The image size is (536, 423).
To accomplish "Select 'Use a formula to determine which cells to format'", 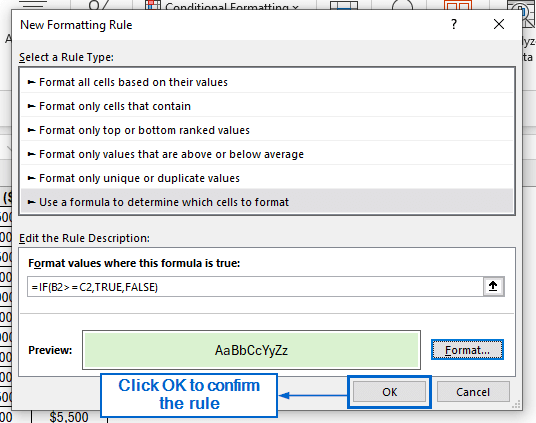I will (x=267, y=202).
